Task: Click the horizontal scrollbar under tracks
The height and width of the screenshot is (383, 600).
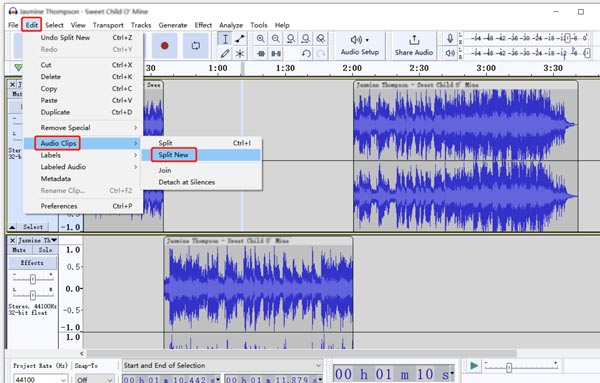Action: (x=301, y=353)
